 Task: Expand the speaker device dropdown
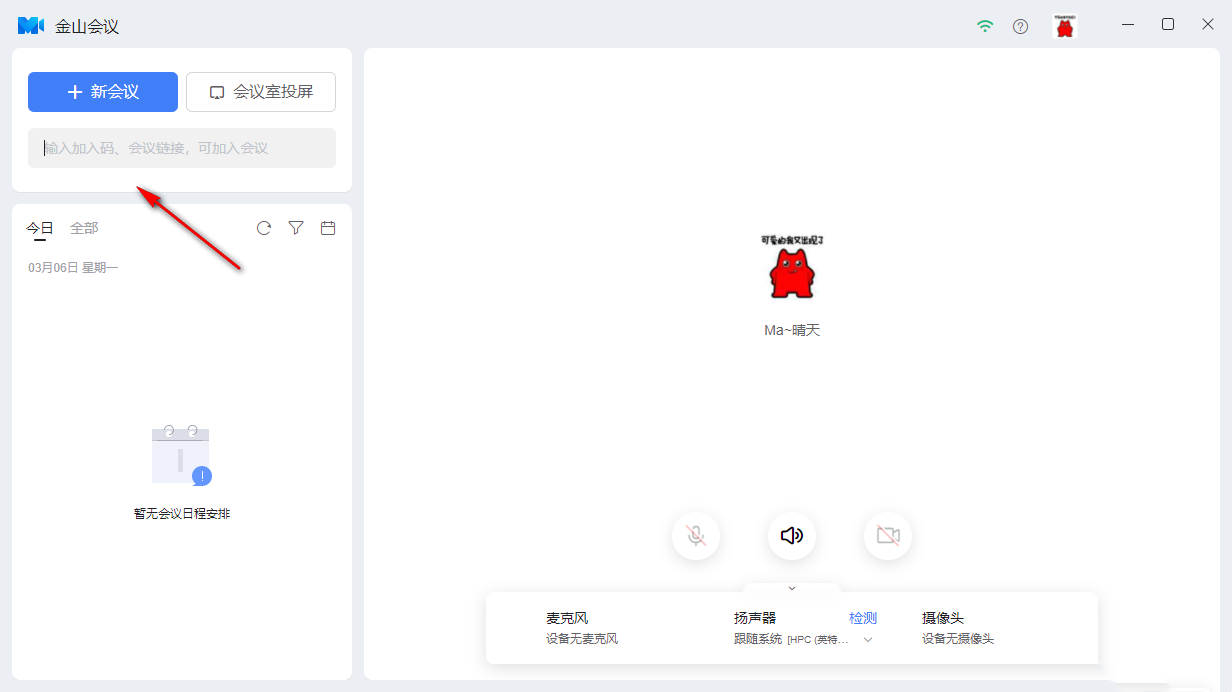pos(868,640)
